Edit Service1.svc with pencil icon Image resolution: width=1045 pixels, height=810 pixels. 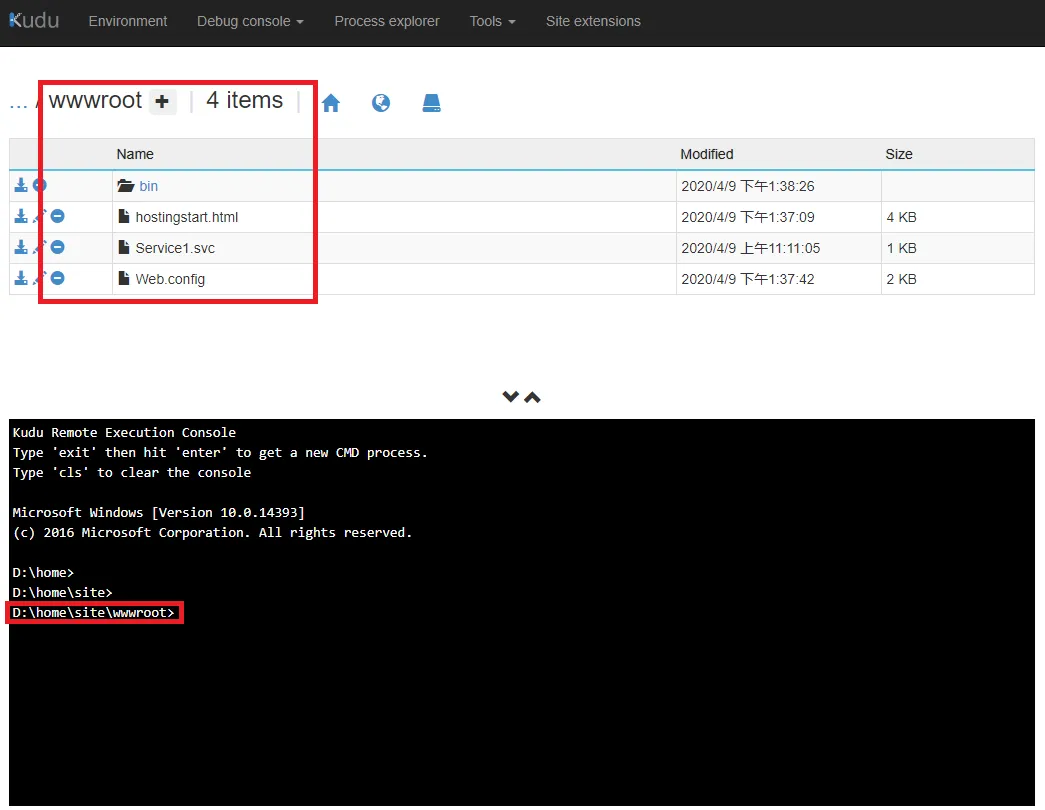[39, 247]
